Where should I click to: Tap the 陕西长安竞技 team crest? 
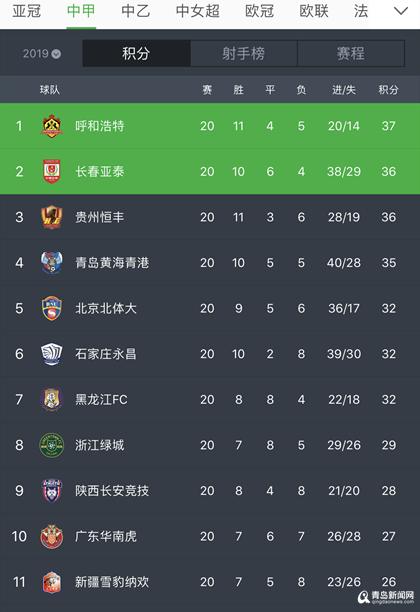point(52,491)
